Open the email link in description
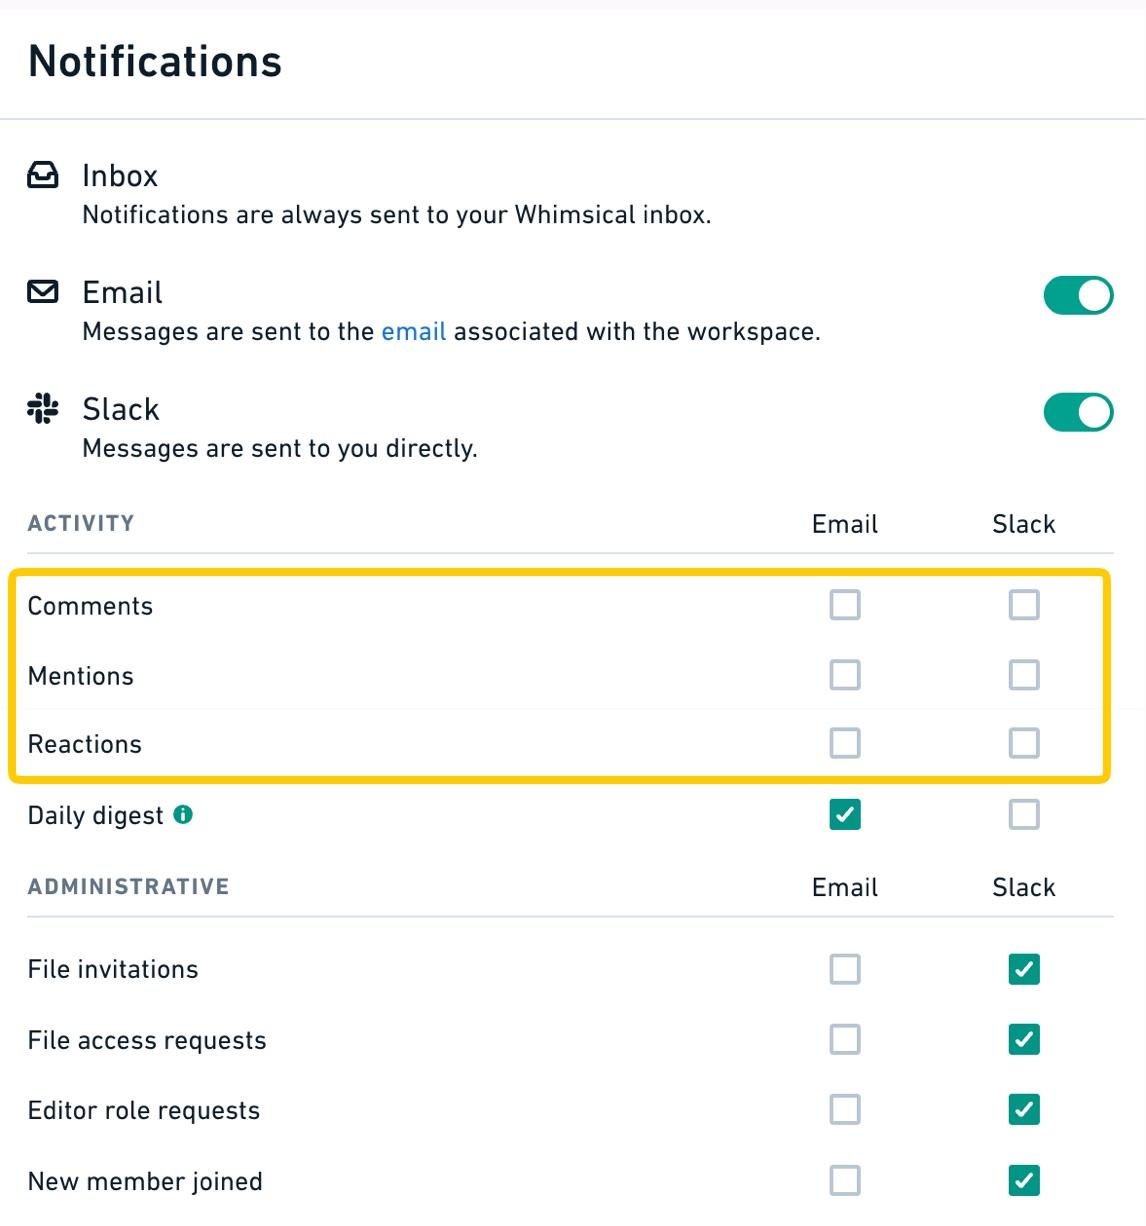The image size is (1146, 1226). [413, 332]
